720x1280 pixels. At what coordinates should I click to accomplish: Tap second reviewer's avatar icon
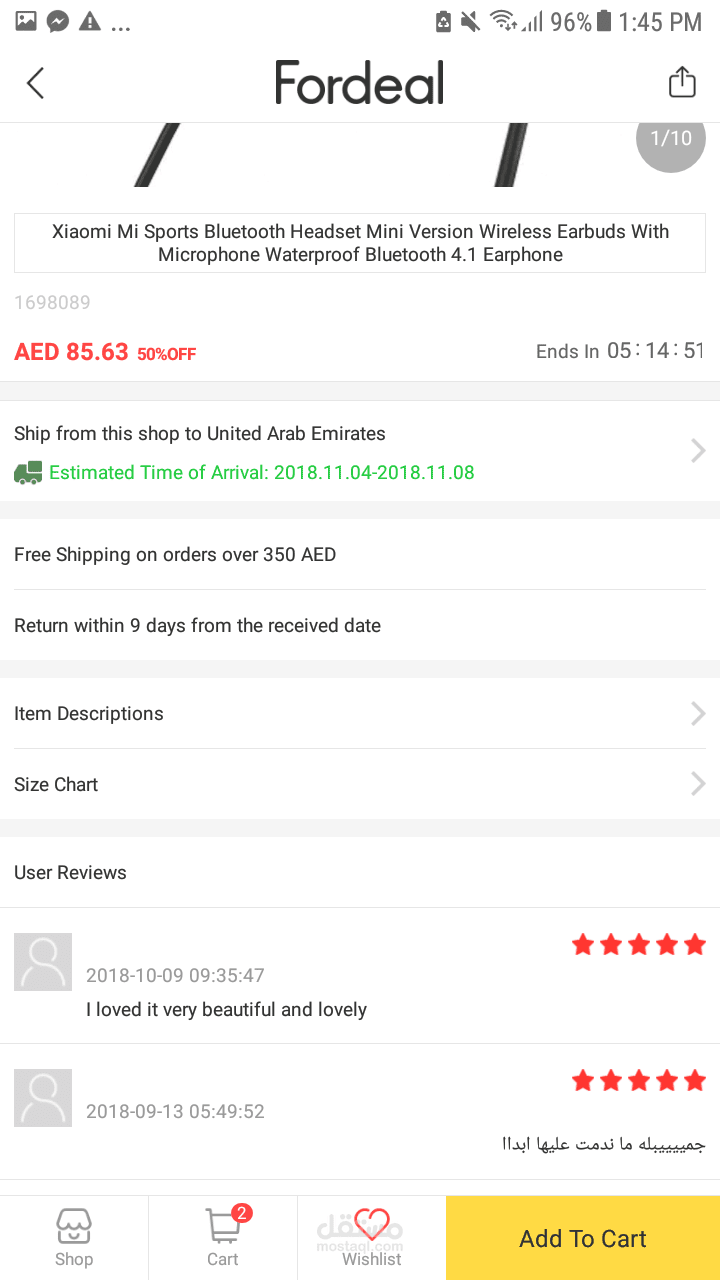click(x=43, y=1098)
